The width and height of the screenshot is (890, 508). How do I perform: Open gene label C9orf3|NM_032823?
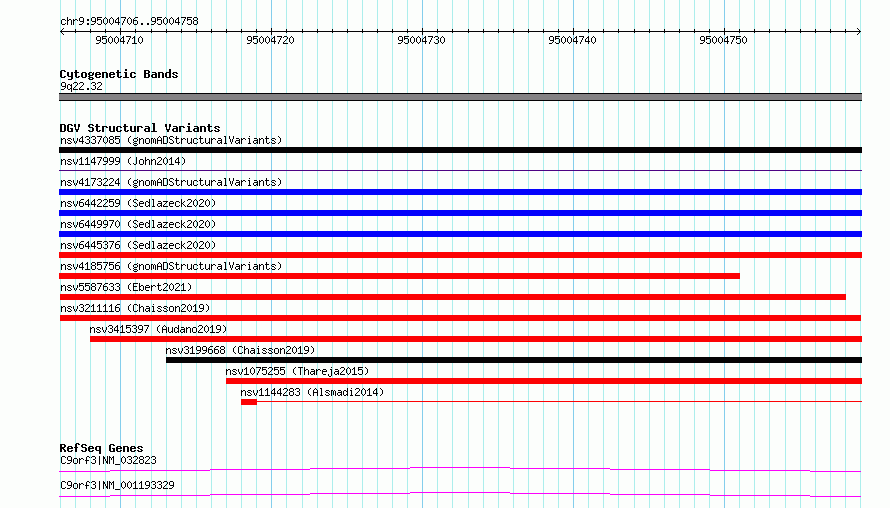click(x=108, y=460)
